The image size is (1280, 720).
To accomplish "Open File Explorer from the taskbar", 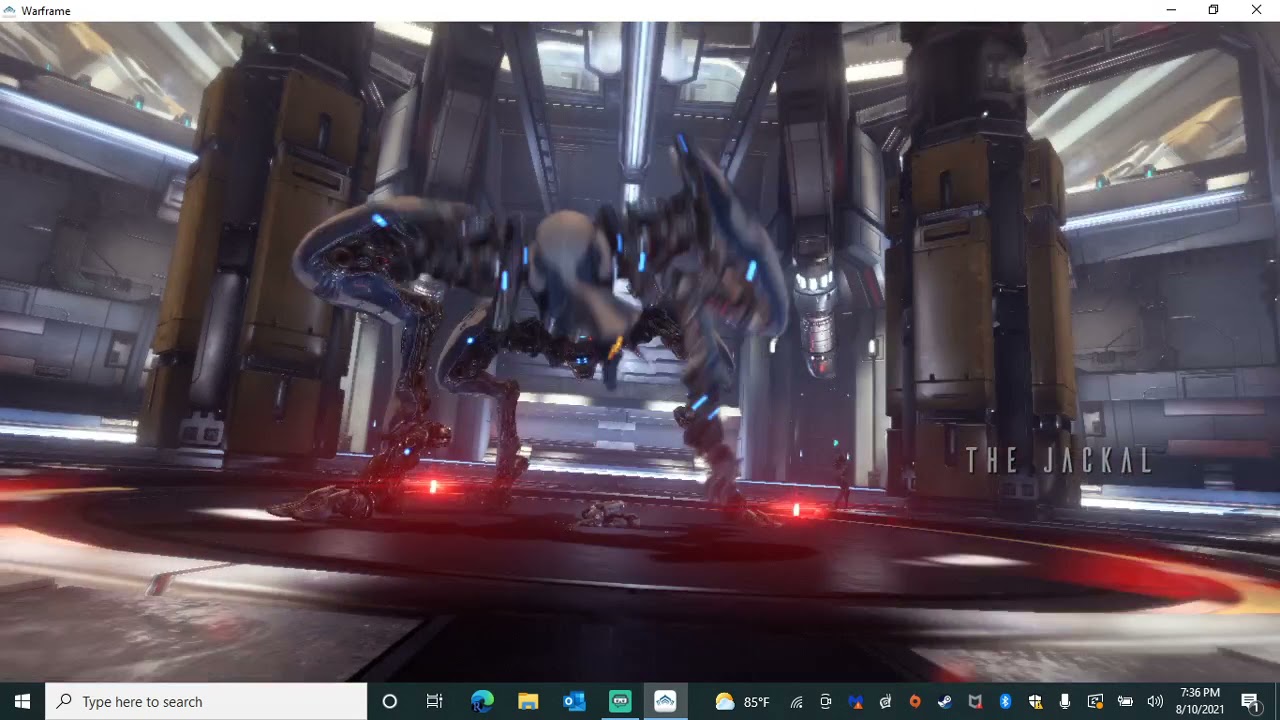I will [528, 701].
